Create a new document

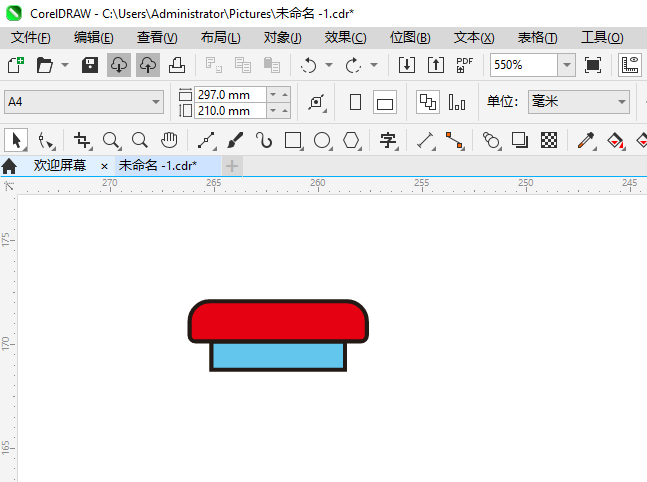[16, 65]
